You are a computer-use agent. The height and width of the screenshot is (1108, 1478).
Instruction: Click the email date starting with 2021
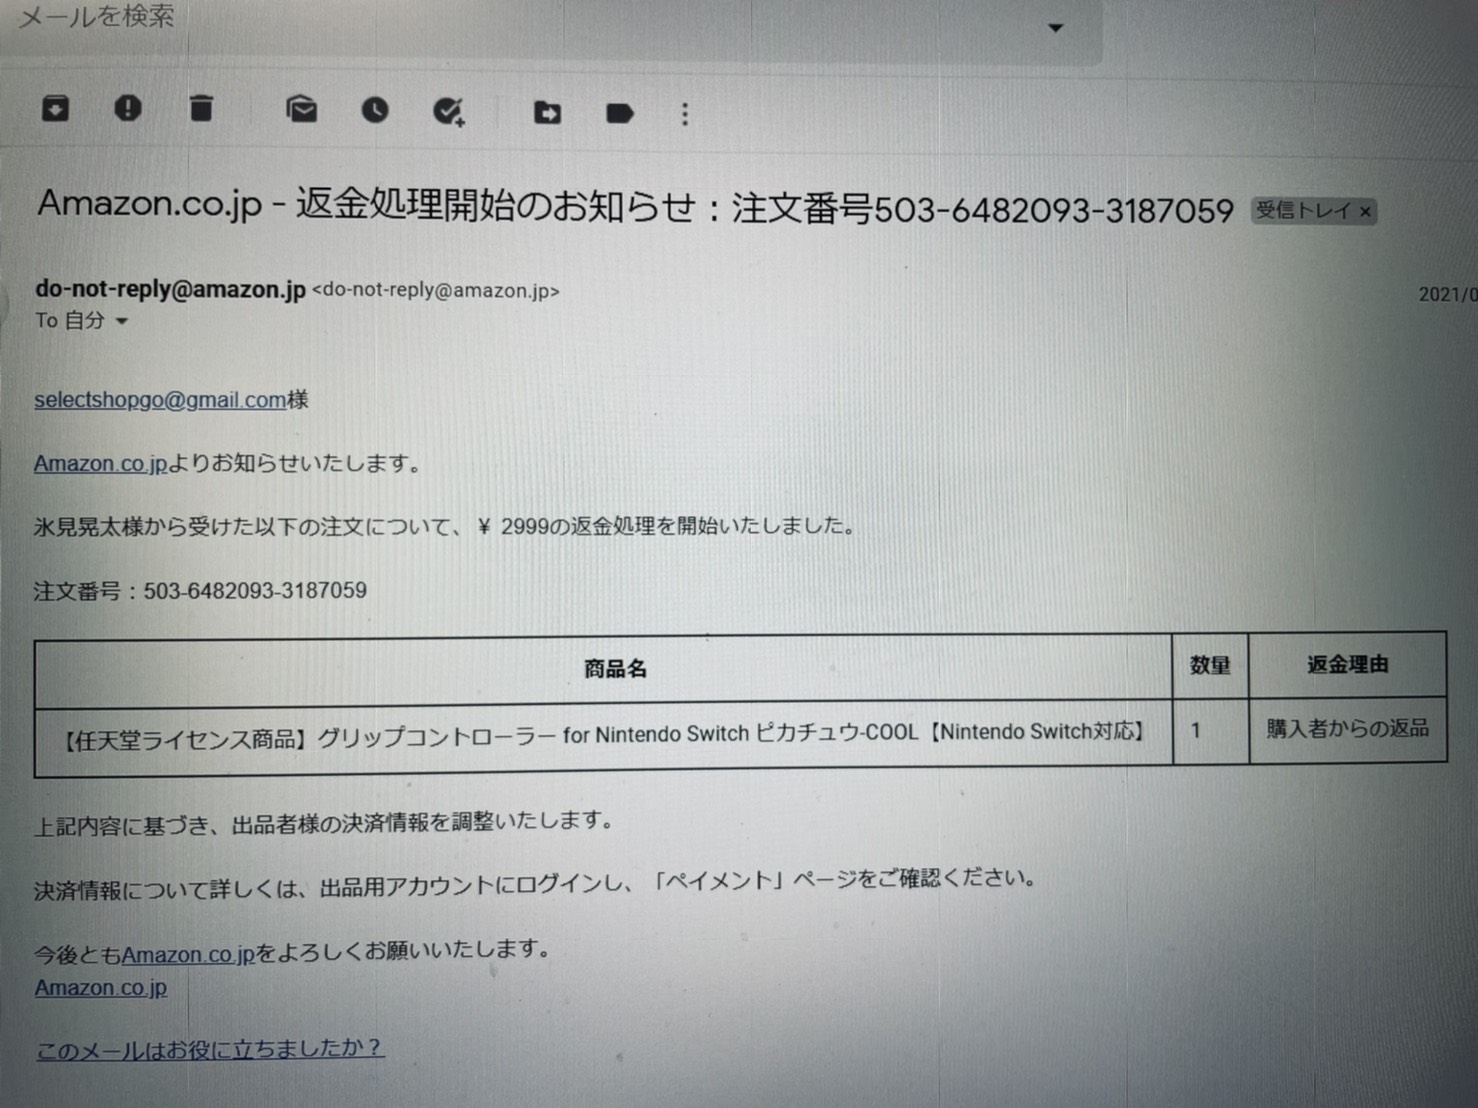point(1448,295)
